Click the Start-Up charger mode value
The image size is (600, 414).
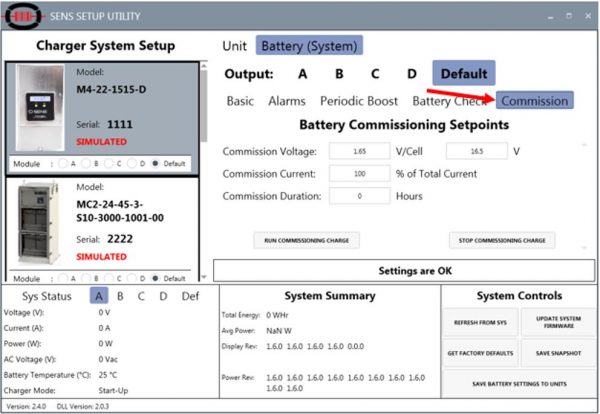click(x=113, y=391)
